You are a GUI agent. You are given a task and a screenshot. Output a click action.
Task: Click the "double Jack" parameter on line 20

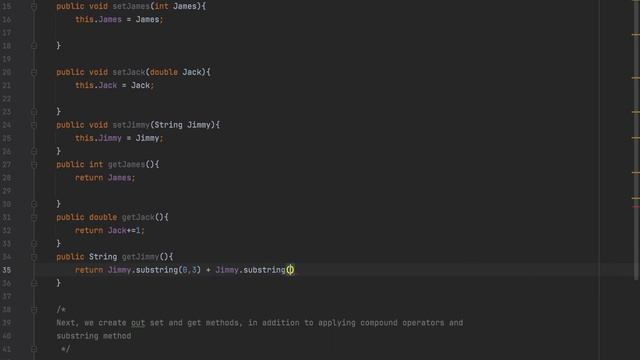pos(176,72)
